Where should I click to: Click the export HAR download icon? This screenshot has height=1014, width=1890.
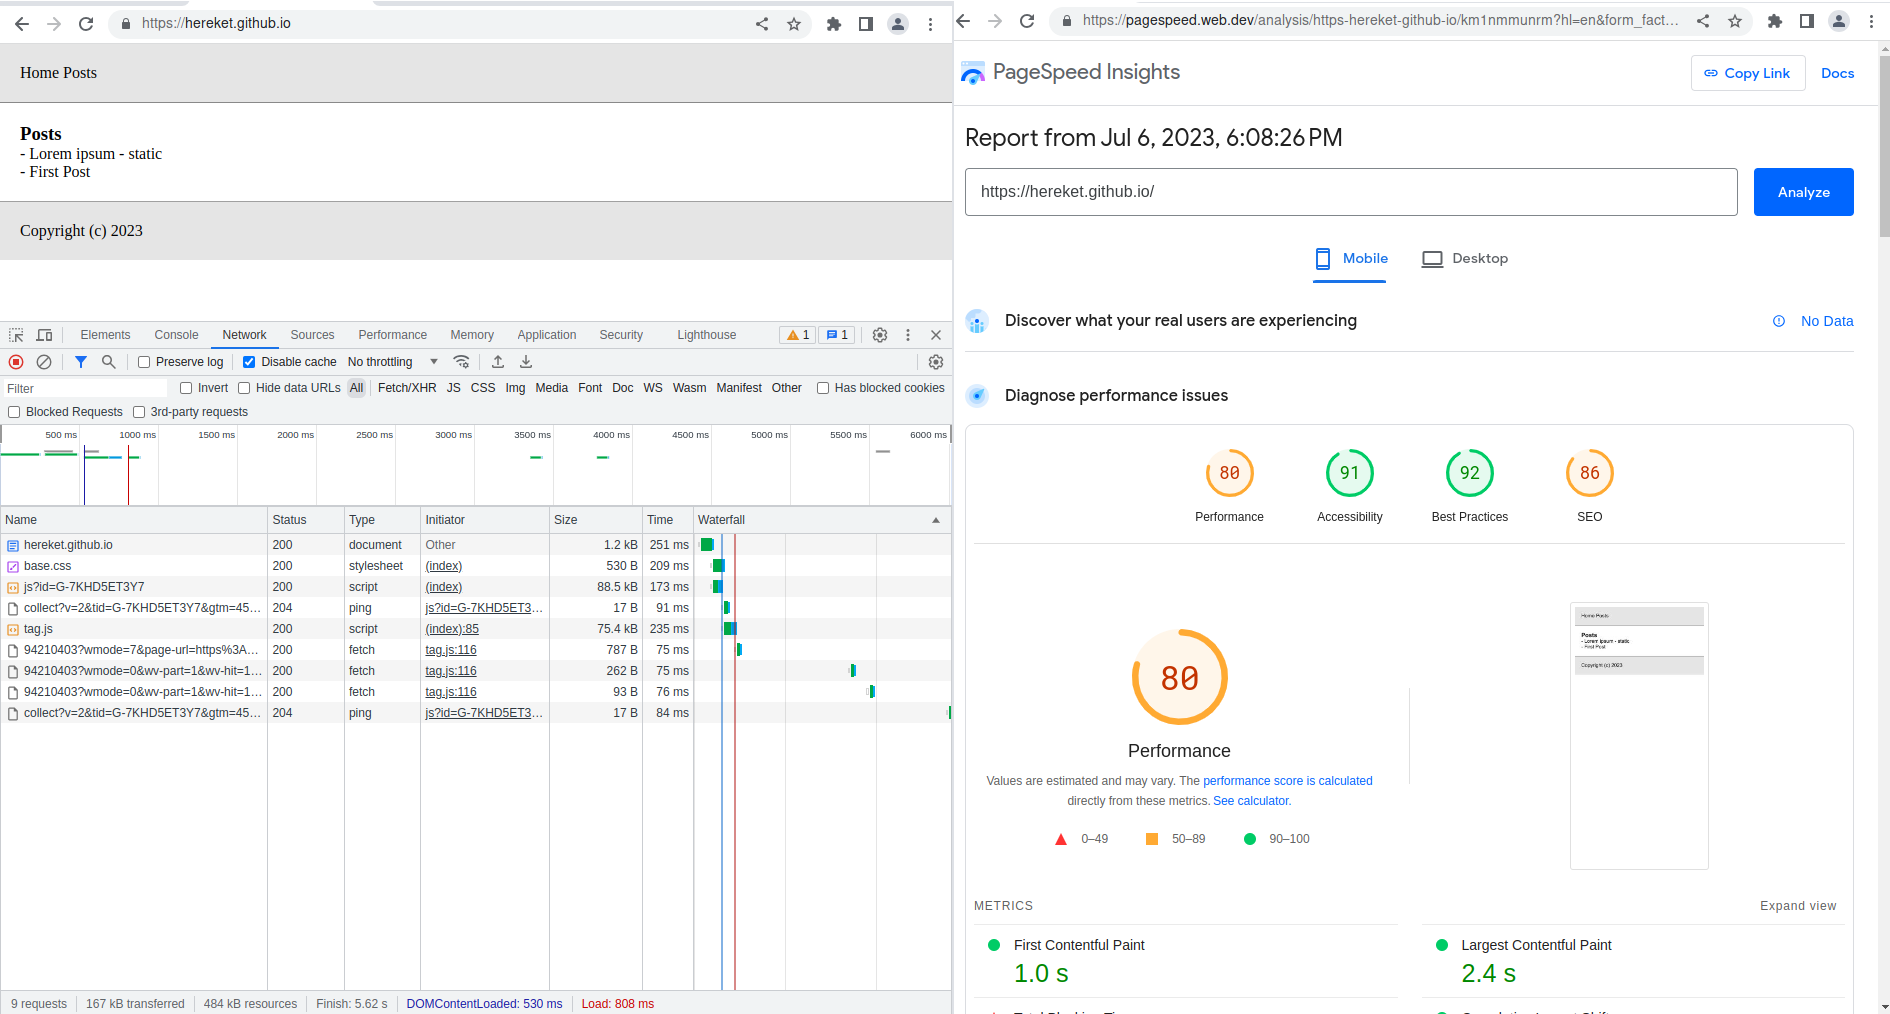click(x=526, y=362)
